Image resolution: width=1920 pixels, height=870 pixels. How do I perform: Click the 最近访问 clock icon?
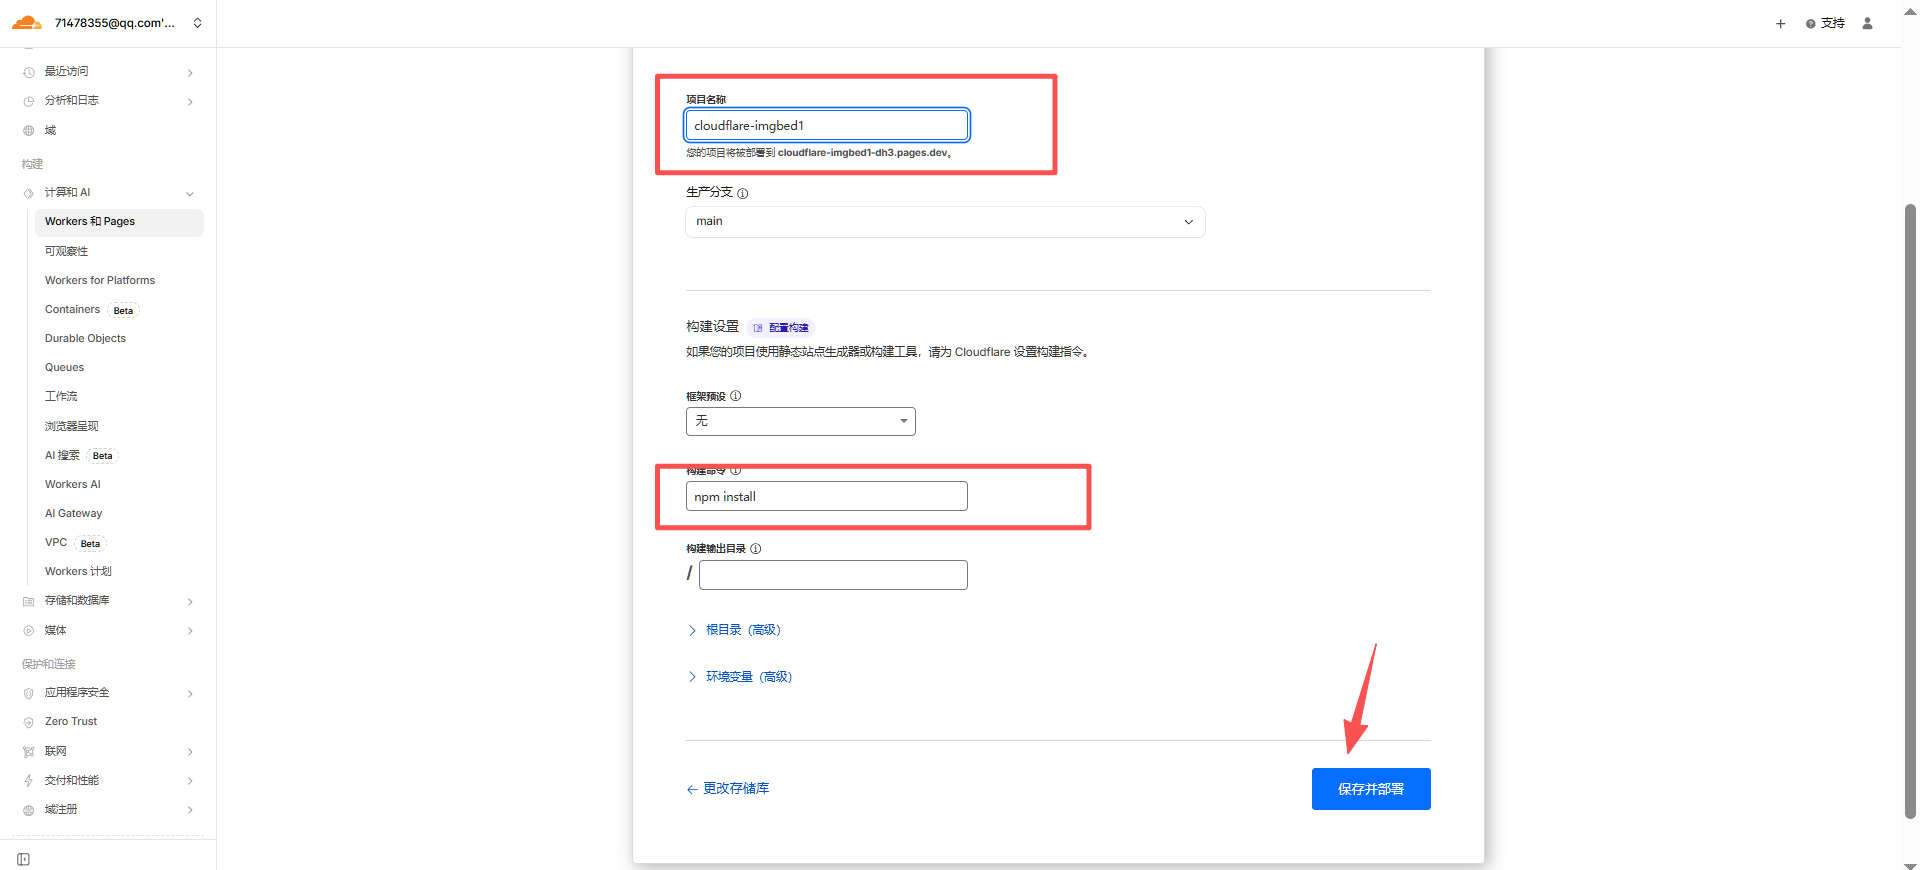point(29,72)
